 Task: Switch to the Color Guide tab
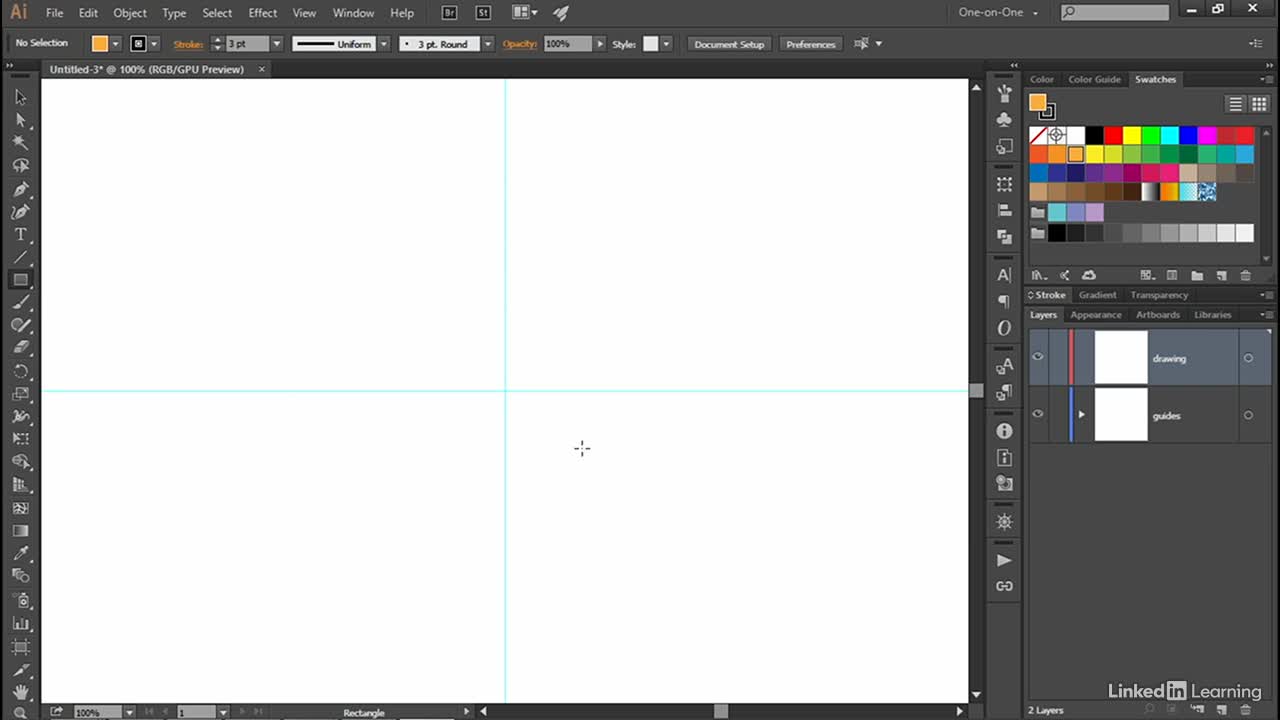coord(1094,79)
